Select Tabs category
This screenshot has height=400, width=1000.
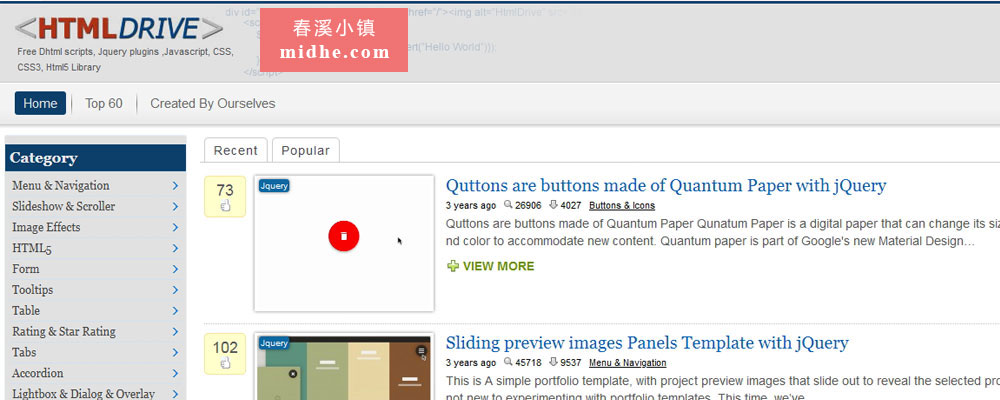[24, 352]
